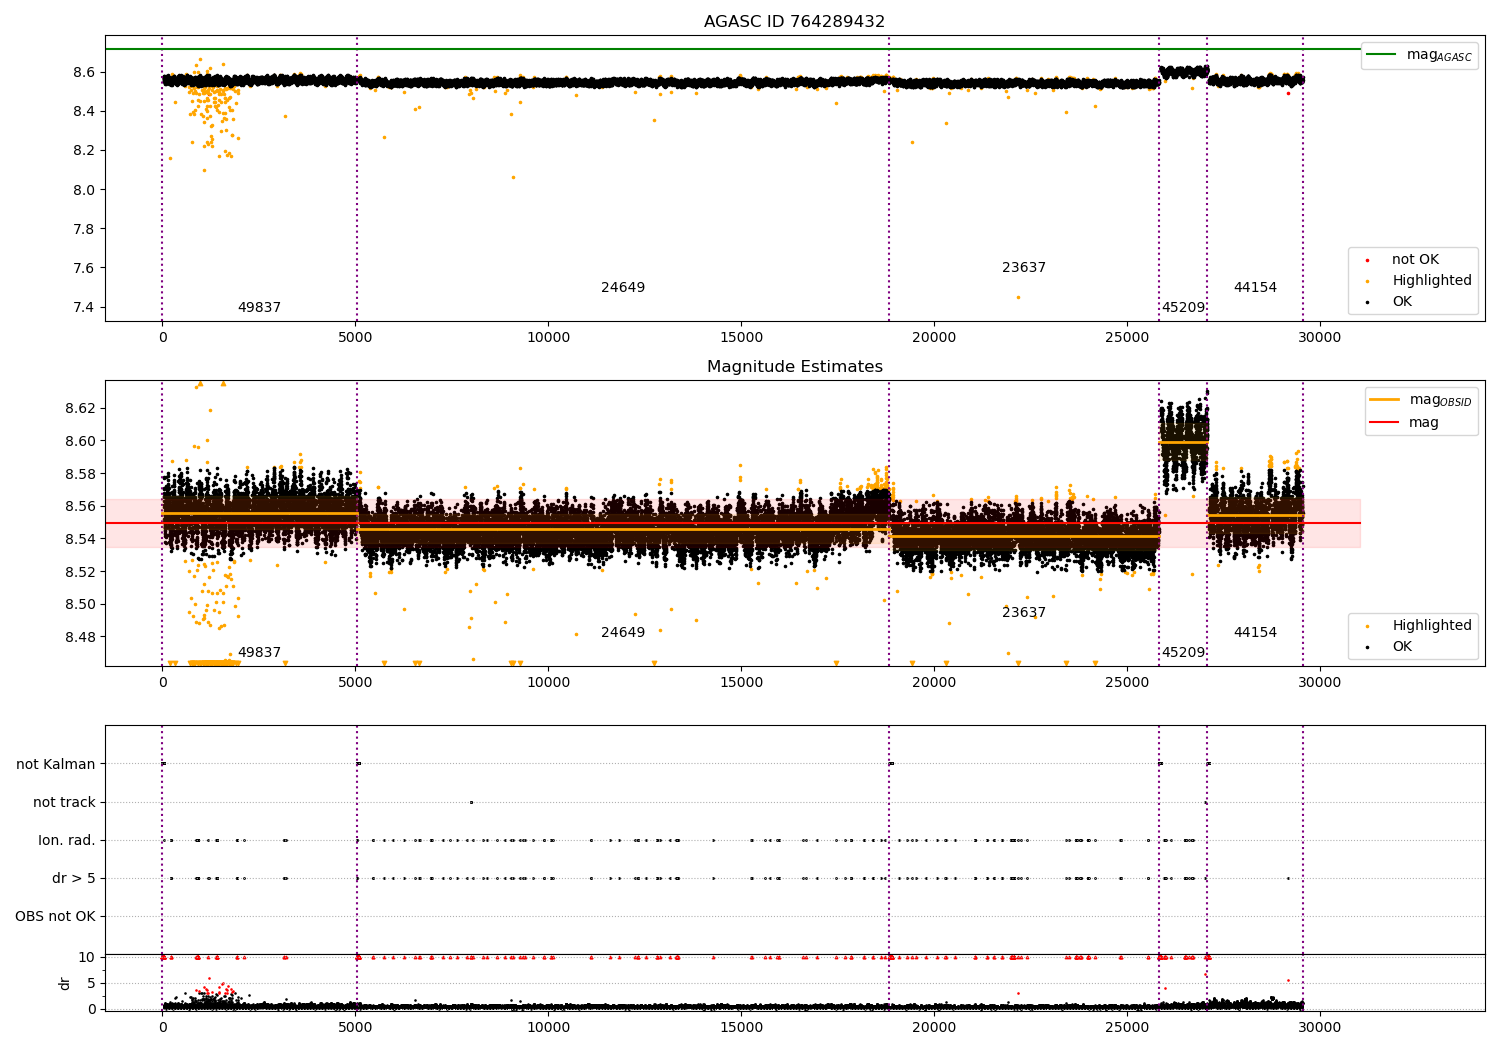
Task: Click the 'not Kalman' axis label
Action: tap(56, 765)
